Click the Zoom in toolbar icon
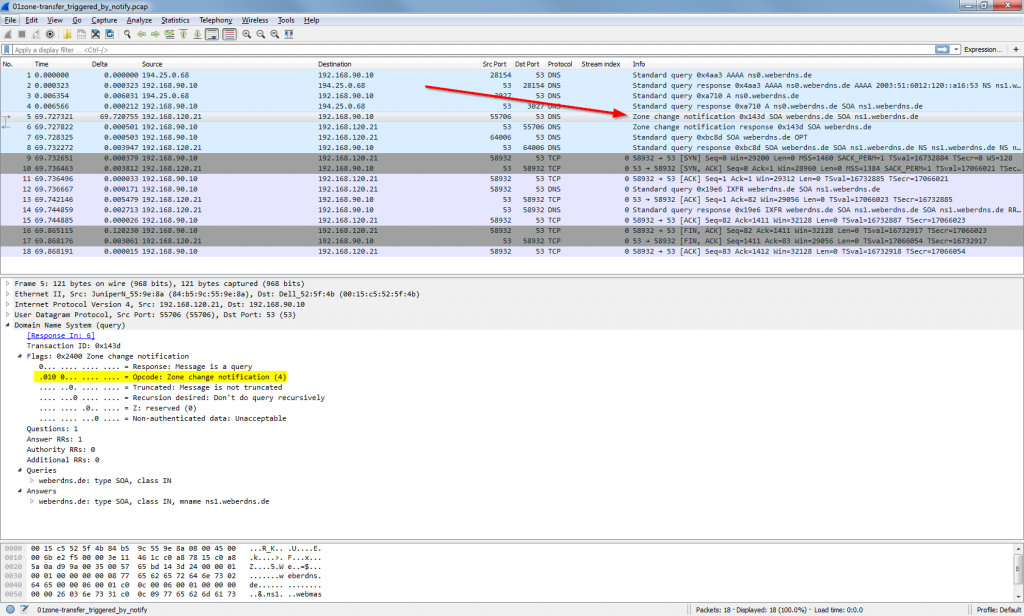The height and width of the screenshot is (616, 1024). coord(246,34)
